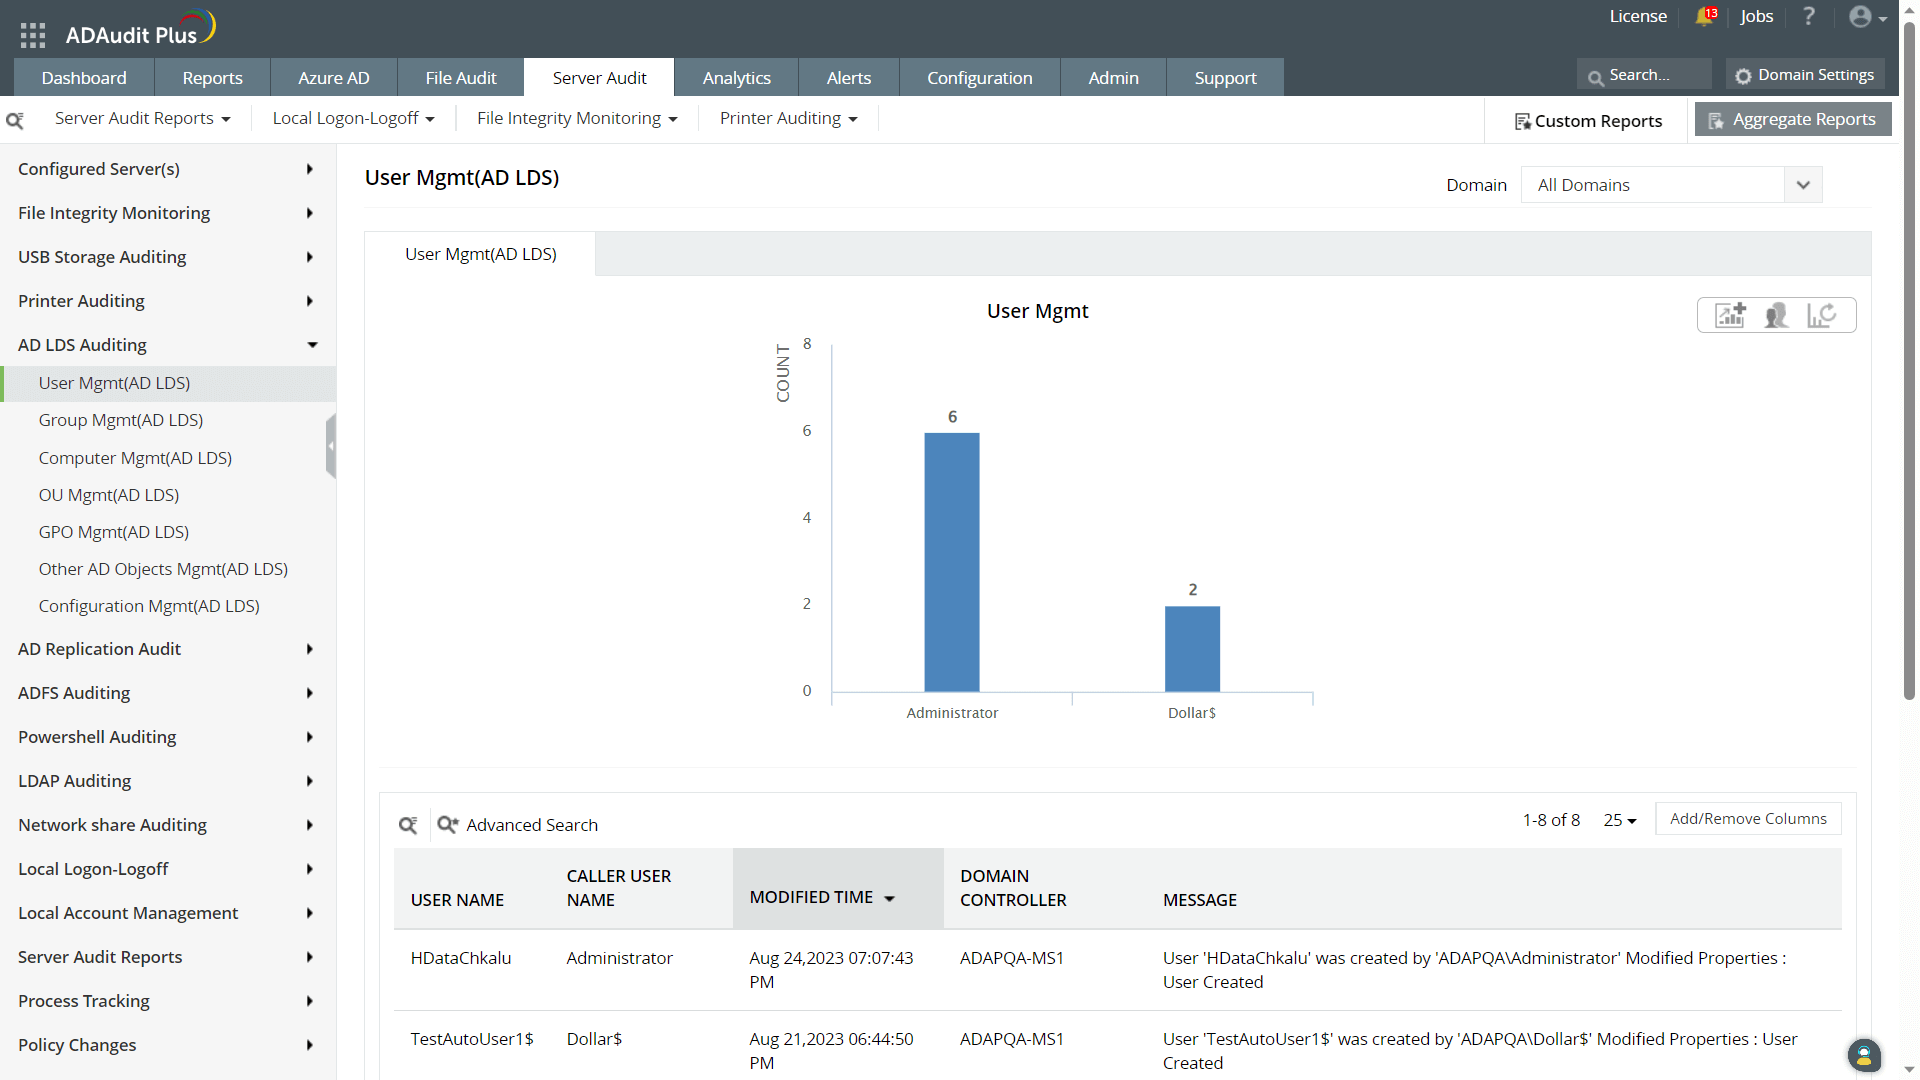
Task: Open Aggregate Reports
Action: (1792, 119)
